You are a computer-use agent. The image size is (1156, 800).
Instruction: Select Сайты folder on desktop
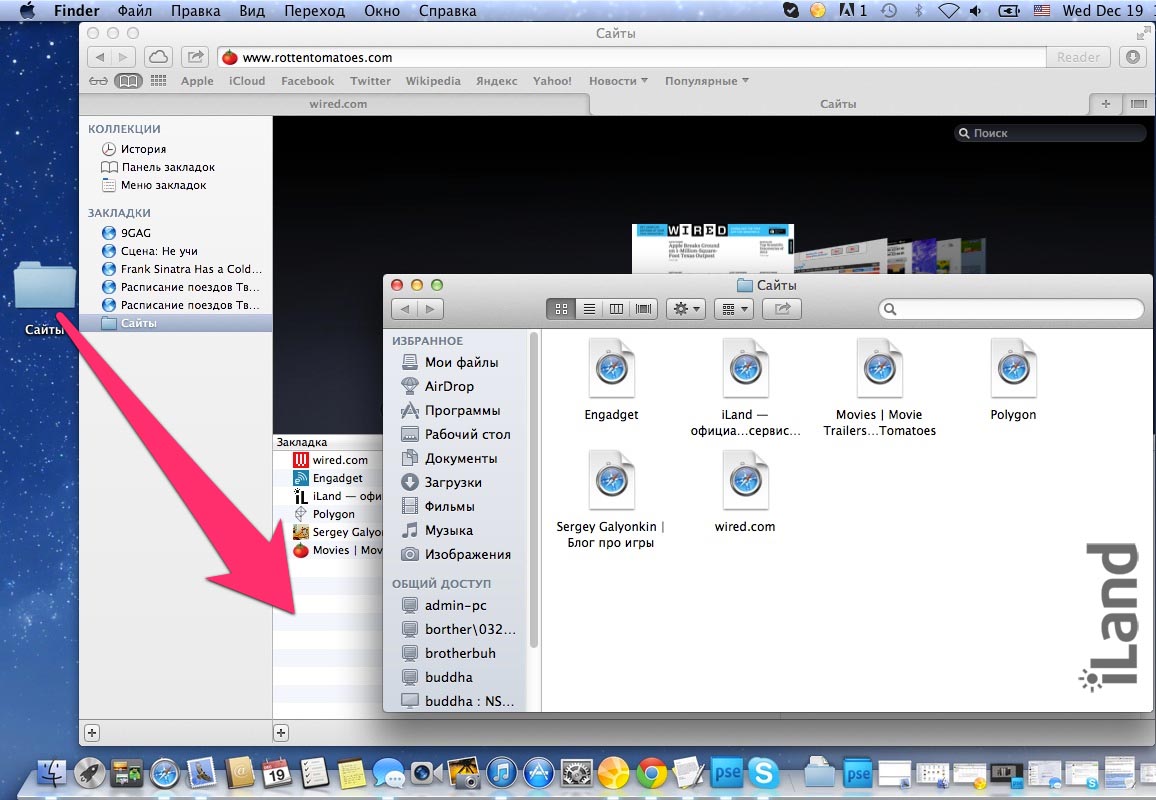coord(44,298)
